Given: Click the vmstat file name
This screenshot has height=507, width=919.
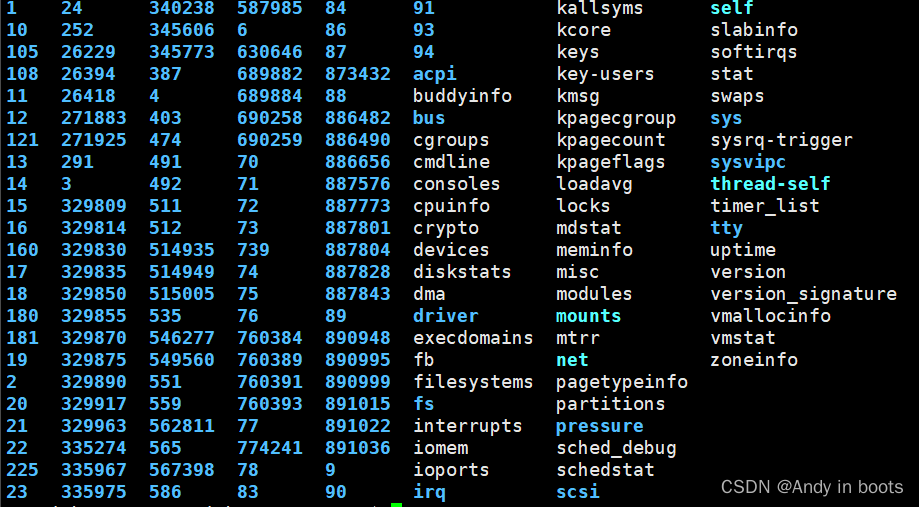Looking at the screenshot, I should 743,338.
